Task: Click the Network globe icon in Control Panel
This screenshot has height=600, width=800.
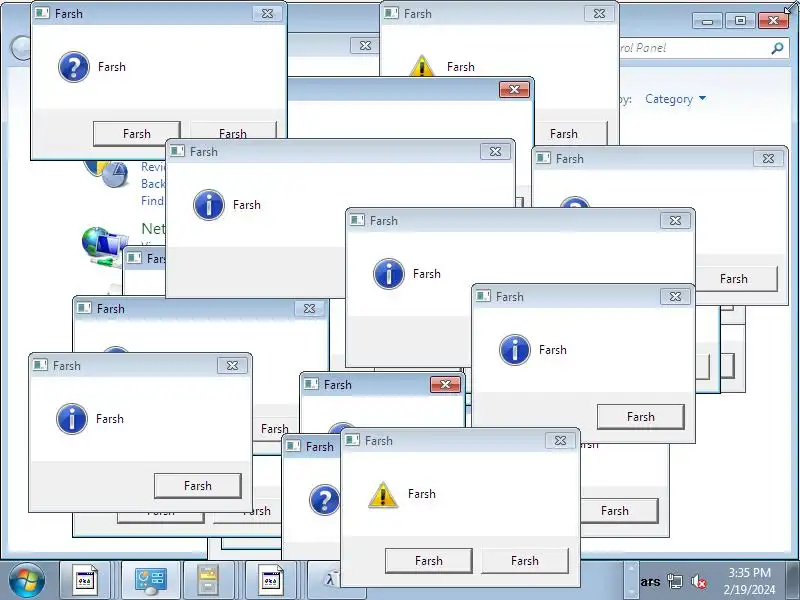Action: 102,245
